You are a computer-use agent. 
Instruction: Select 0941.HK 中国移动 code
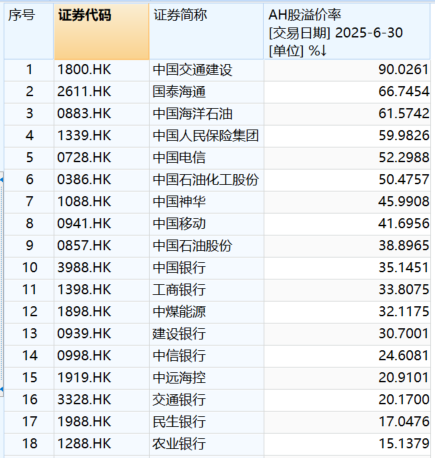[102, 224]
